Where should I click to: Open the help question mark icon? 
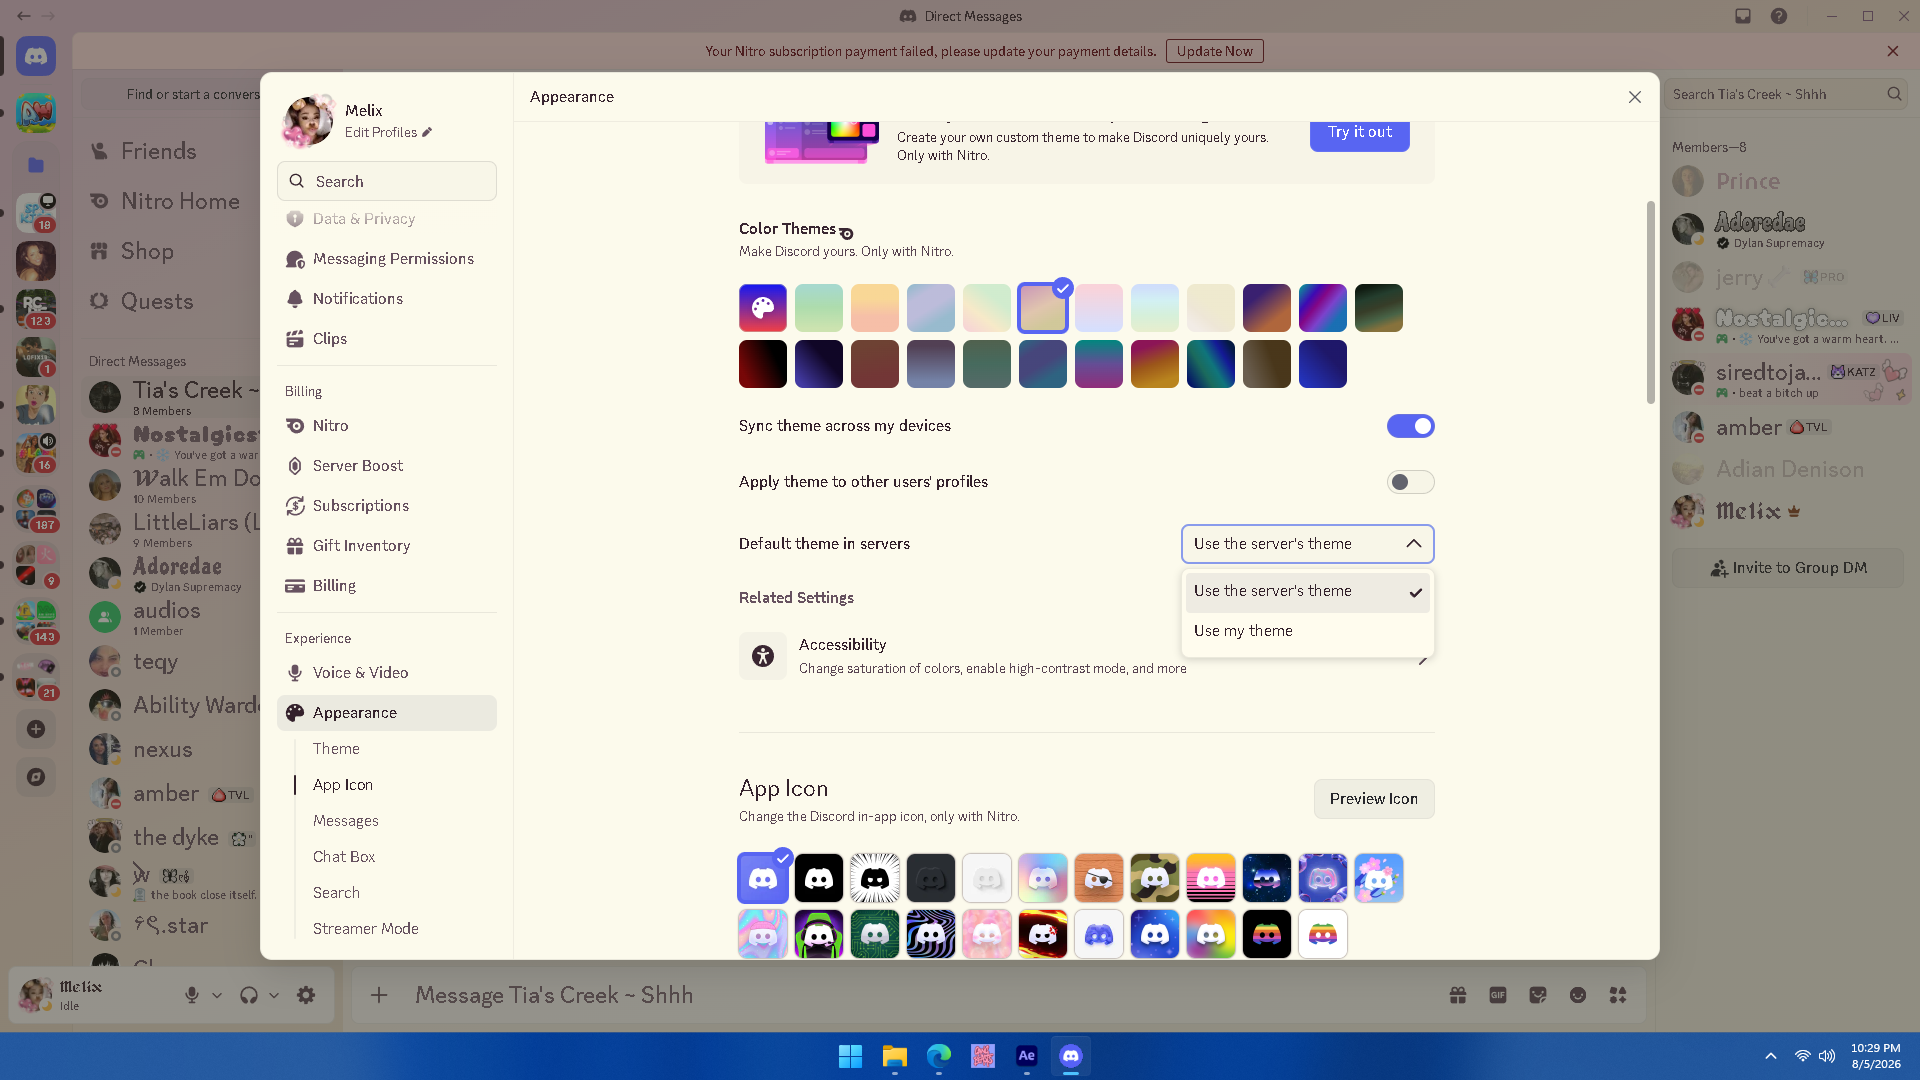pos(1779,16)
